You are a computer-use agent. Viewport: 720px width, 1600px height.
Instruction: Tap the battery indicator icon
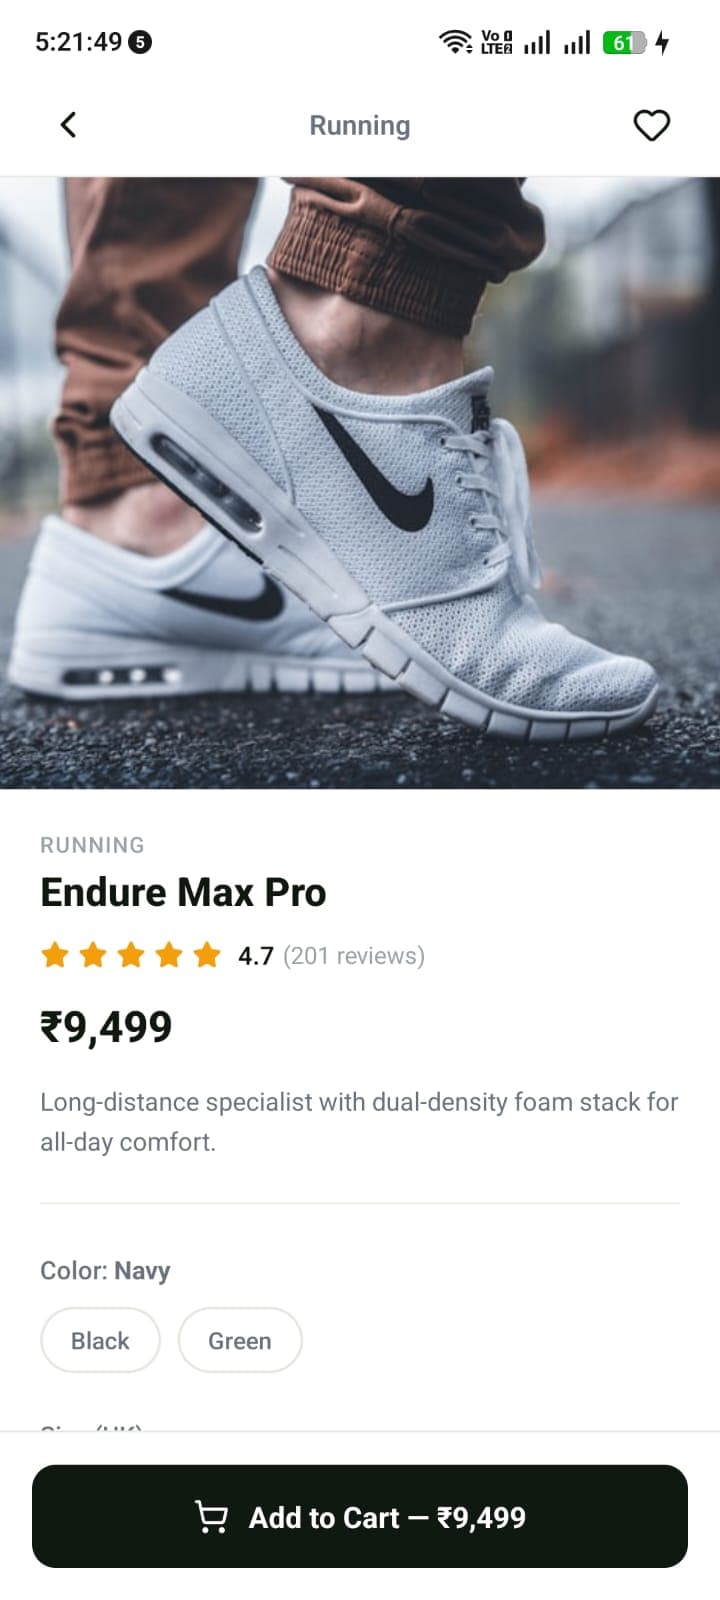[625, 42]
